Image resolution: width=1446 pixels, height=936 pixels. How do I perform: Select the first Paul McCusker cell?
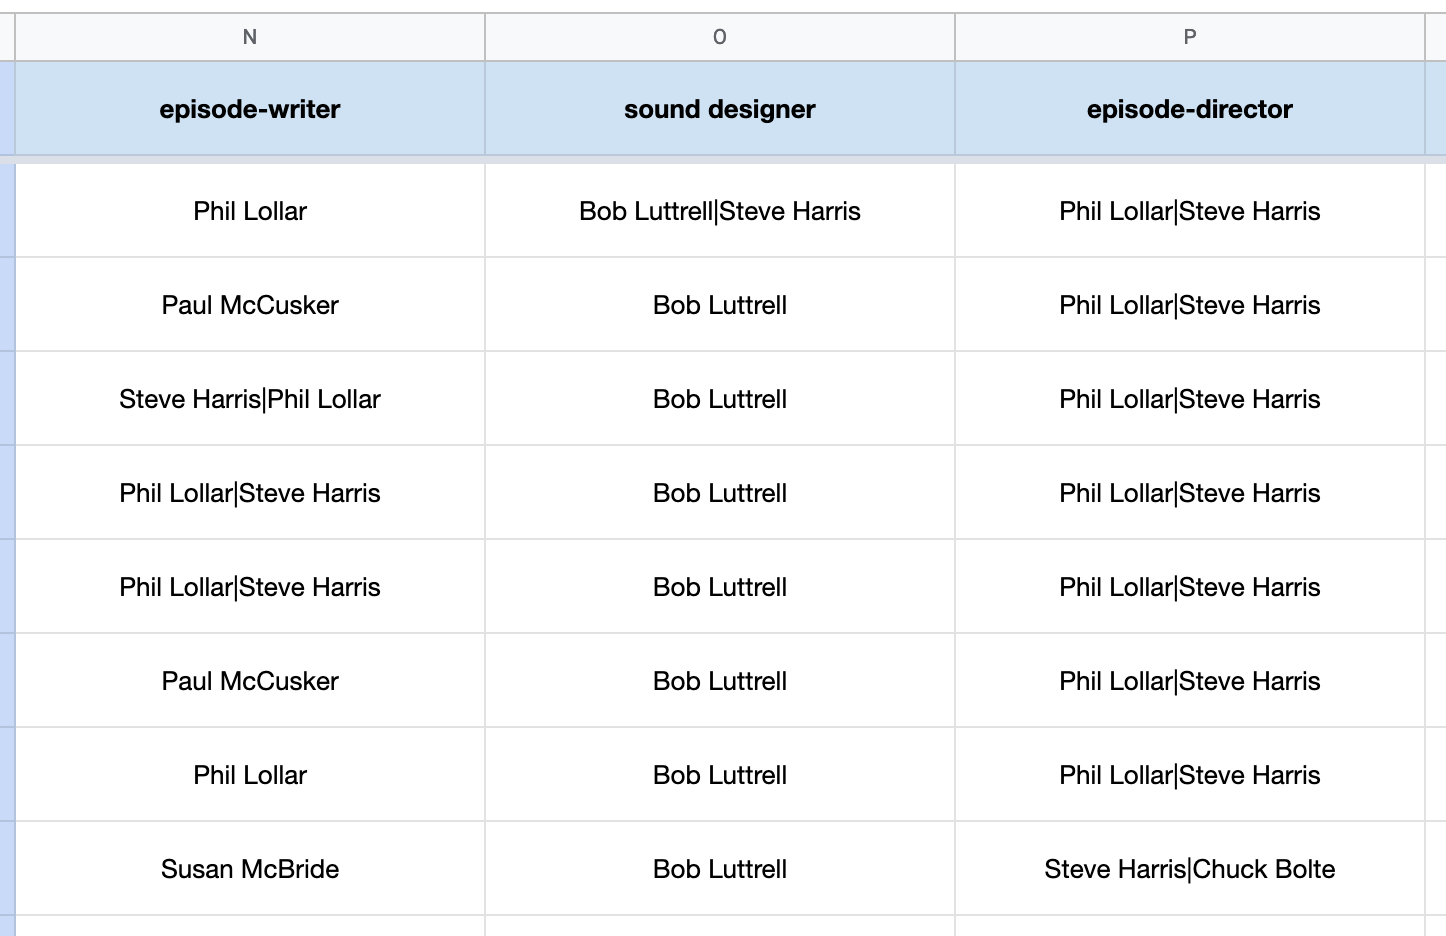(x=250, y=305)
